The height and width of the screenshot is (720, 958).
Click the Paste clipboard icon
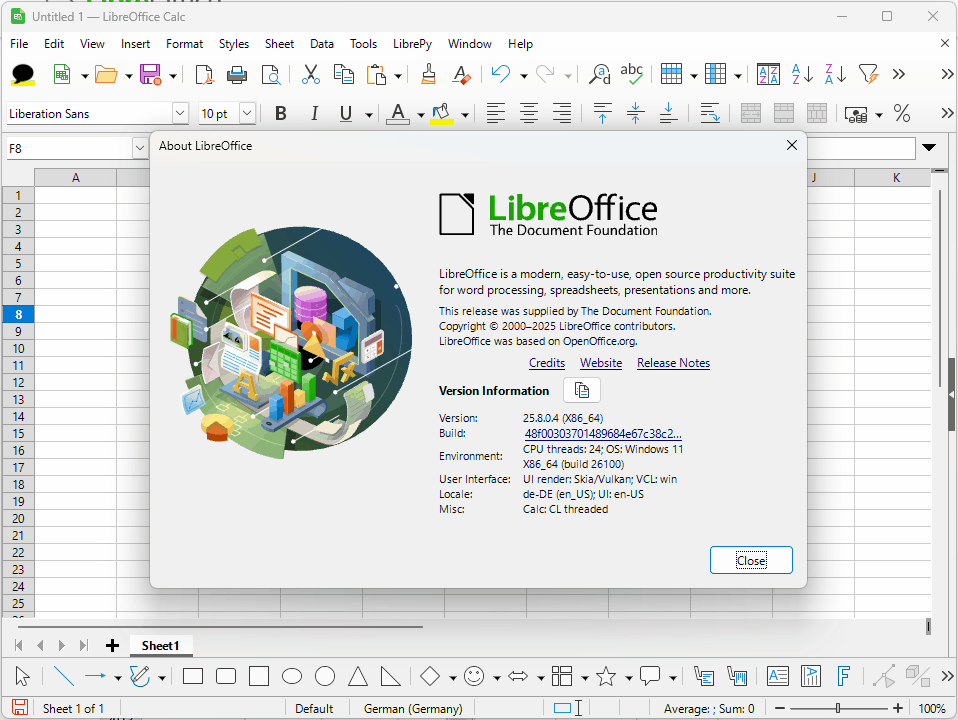coord(376,75)
